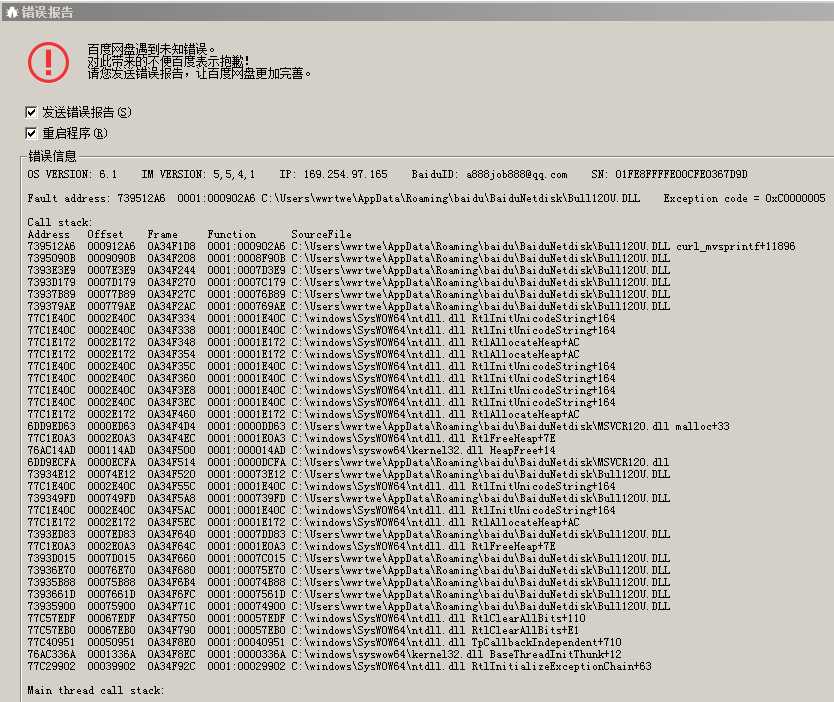Viewport: 834px width, 702px height.
Task: Click the HeapFree+14 stack entry
Action: [291, 450]
